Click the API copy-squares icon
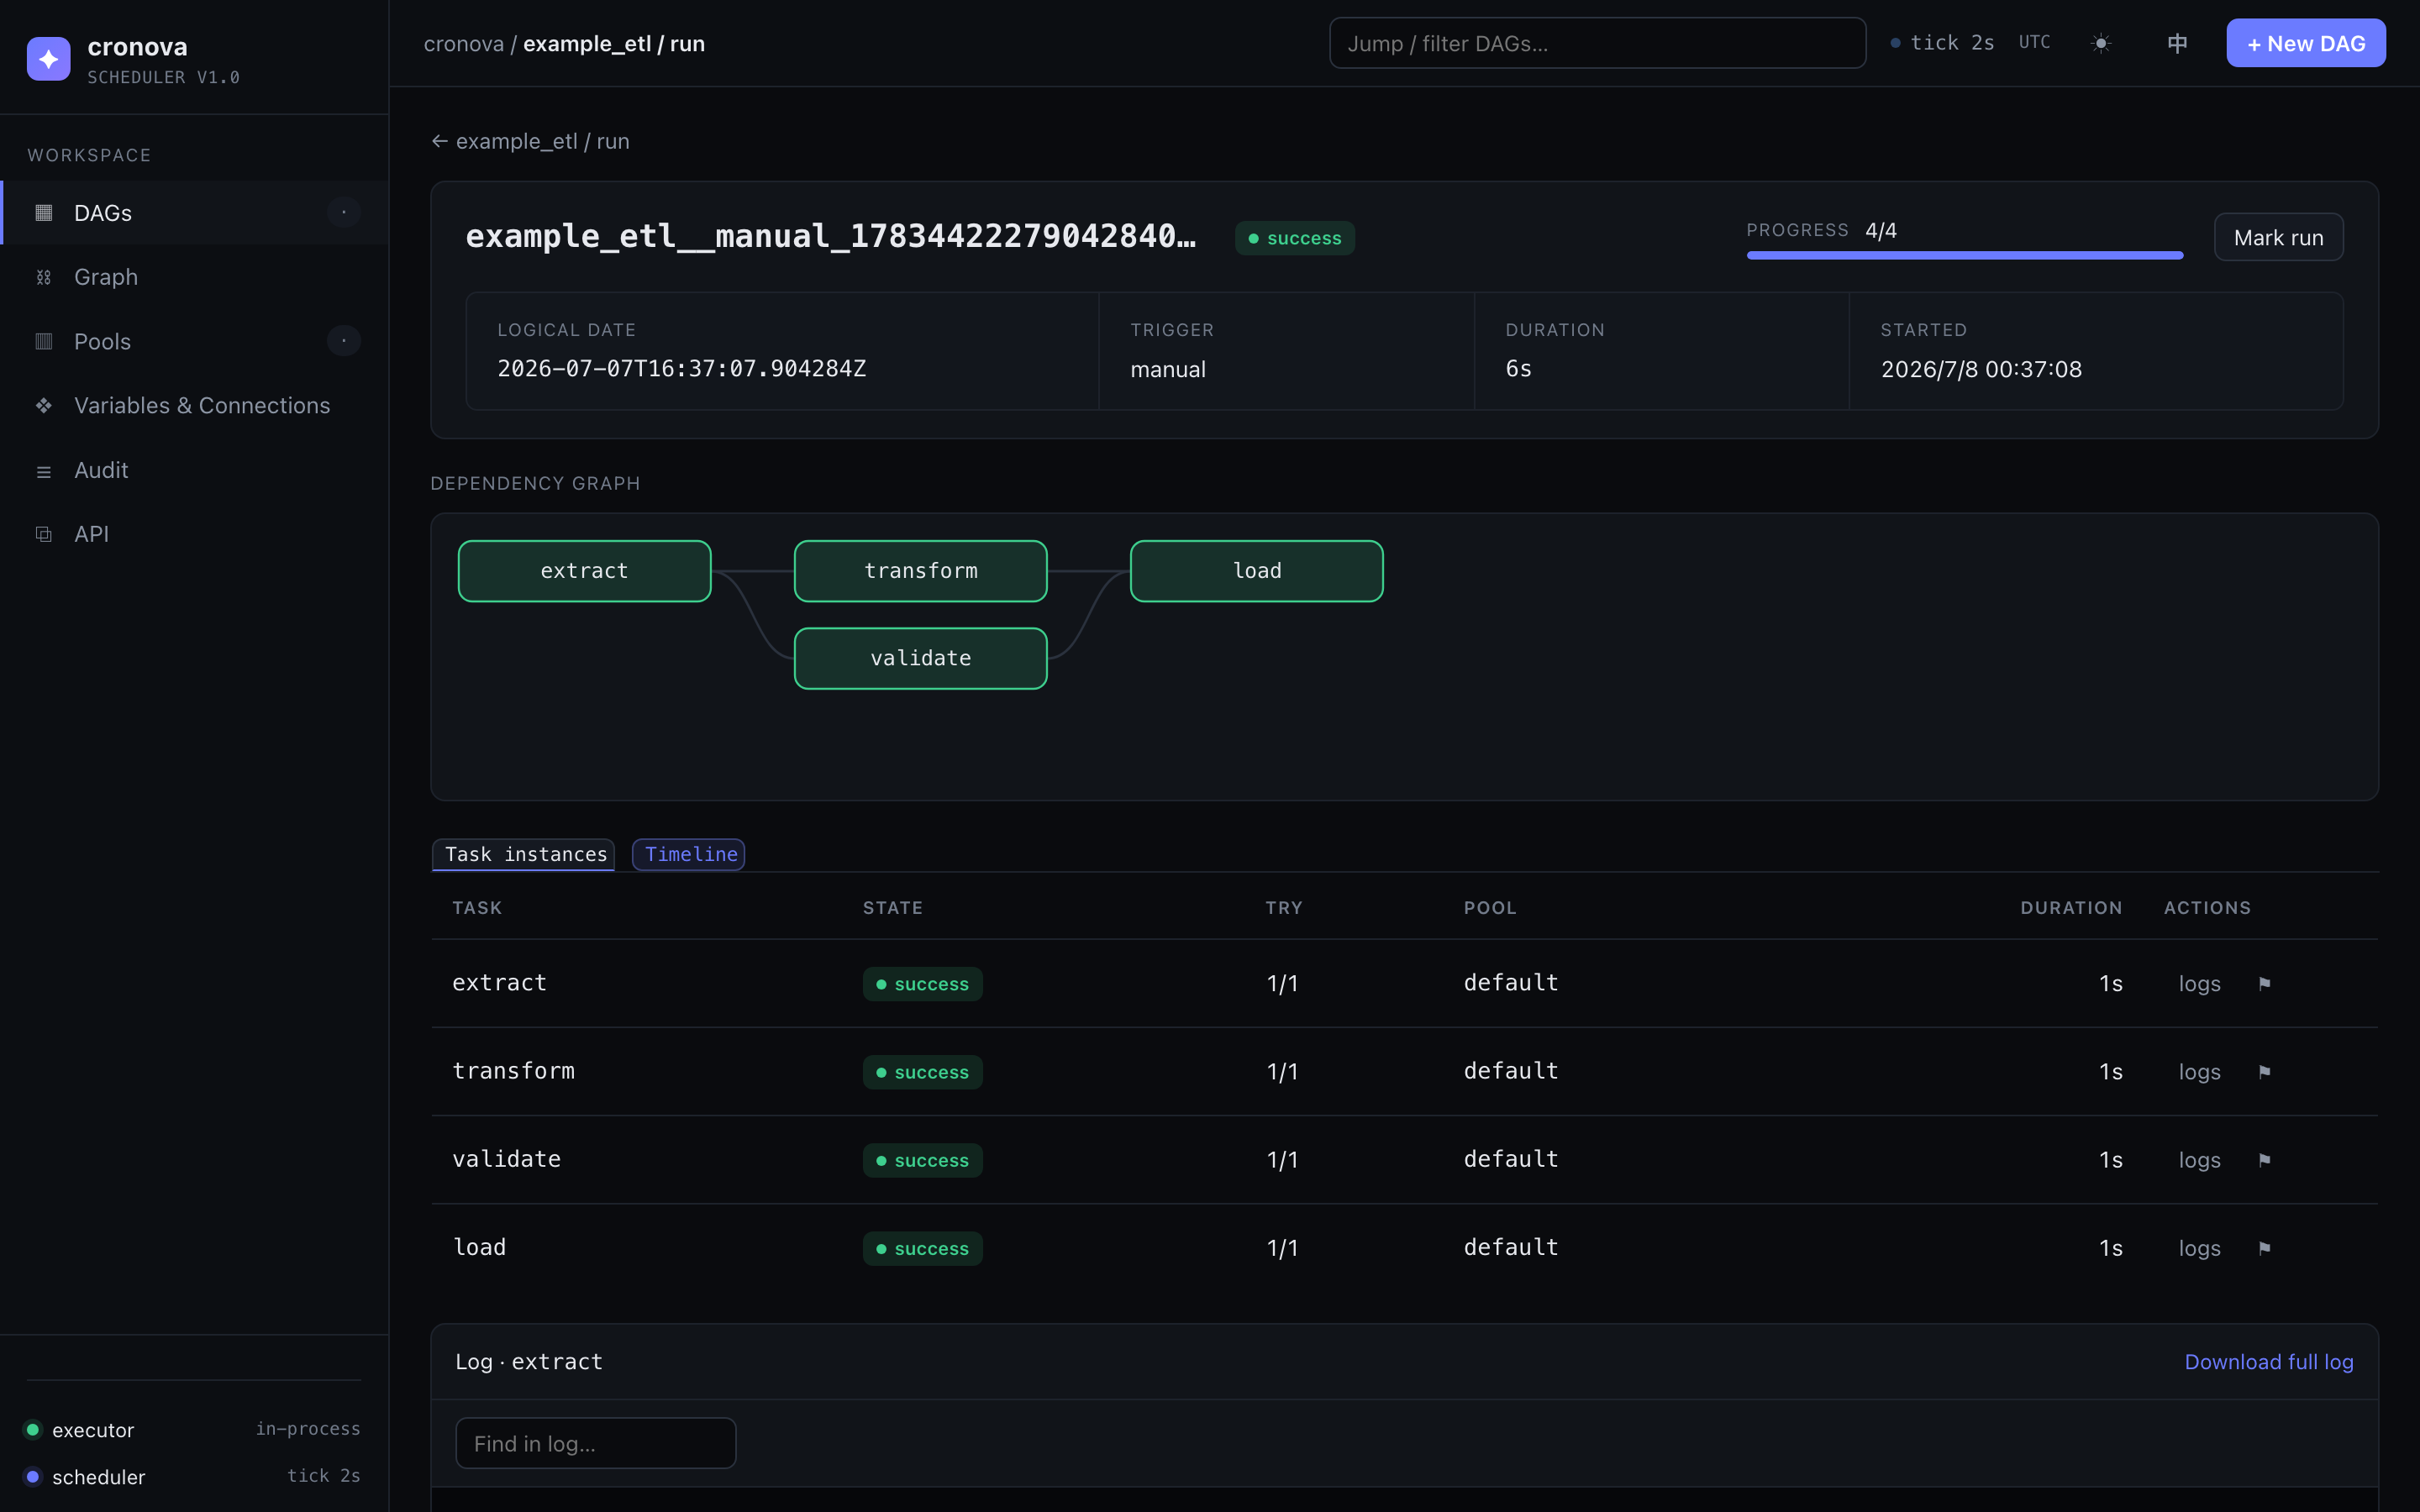2420x1512 pixels. pyautogui.click(x=44, y=534)
